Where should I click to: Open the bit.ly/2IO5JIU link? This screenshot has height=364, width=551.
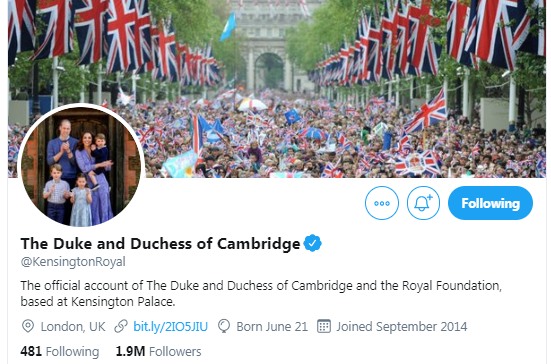(x=170, y=327)
